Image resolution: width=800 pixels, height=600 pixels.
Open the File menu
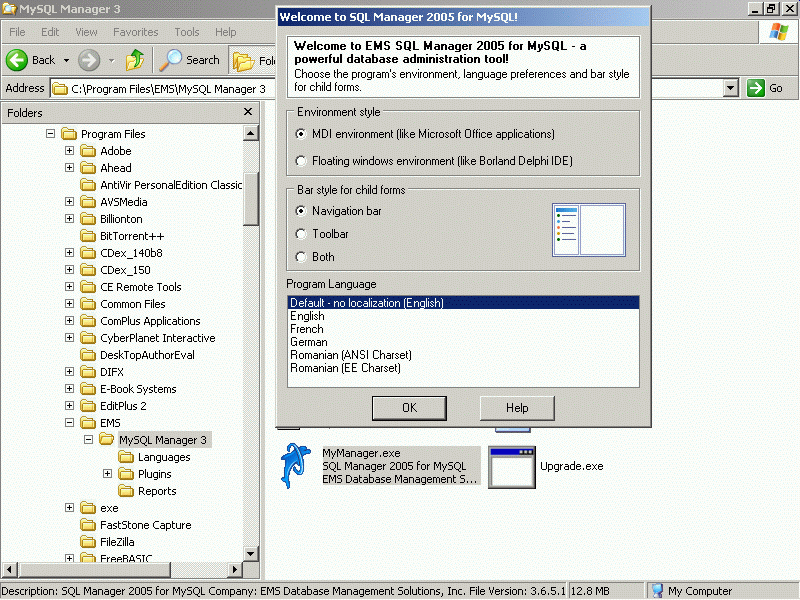coord(17,32)
